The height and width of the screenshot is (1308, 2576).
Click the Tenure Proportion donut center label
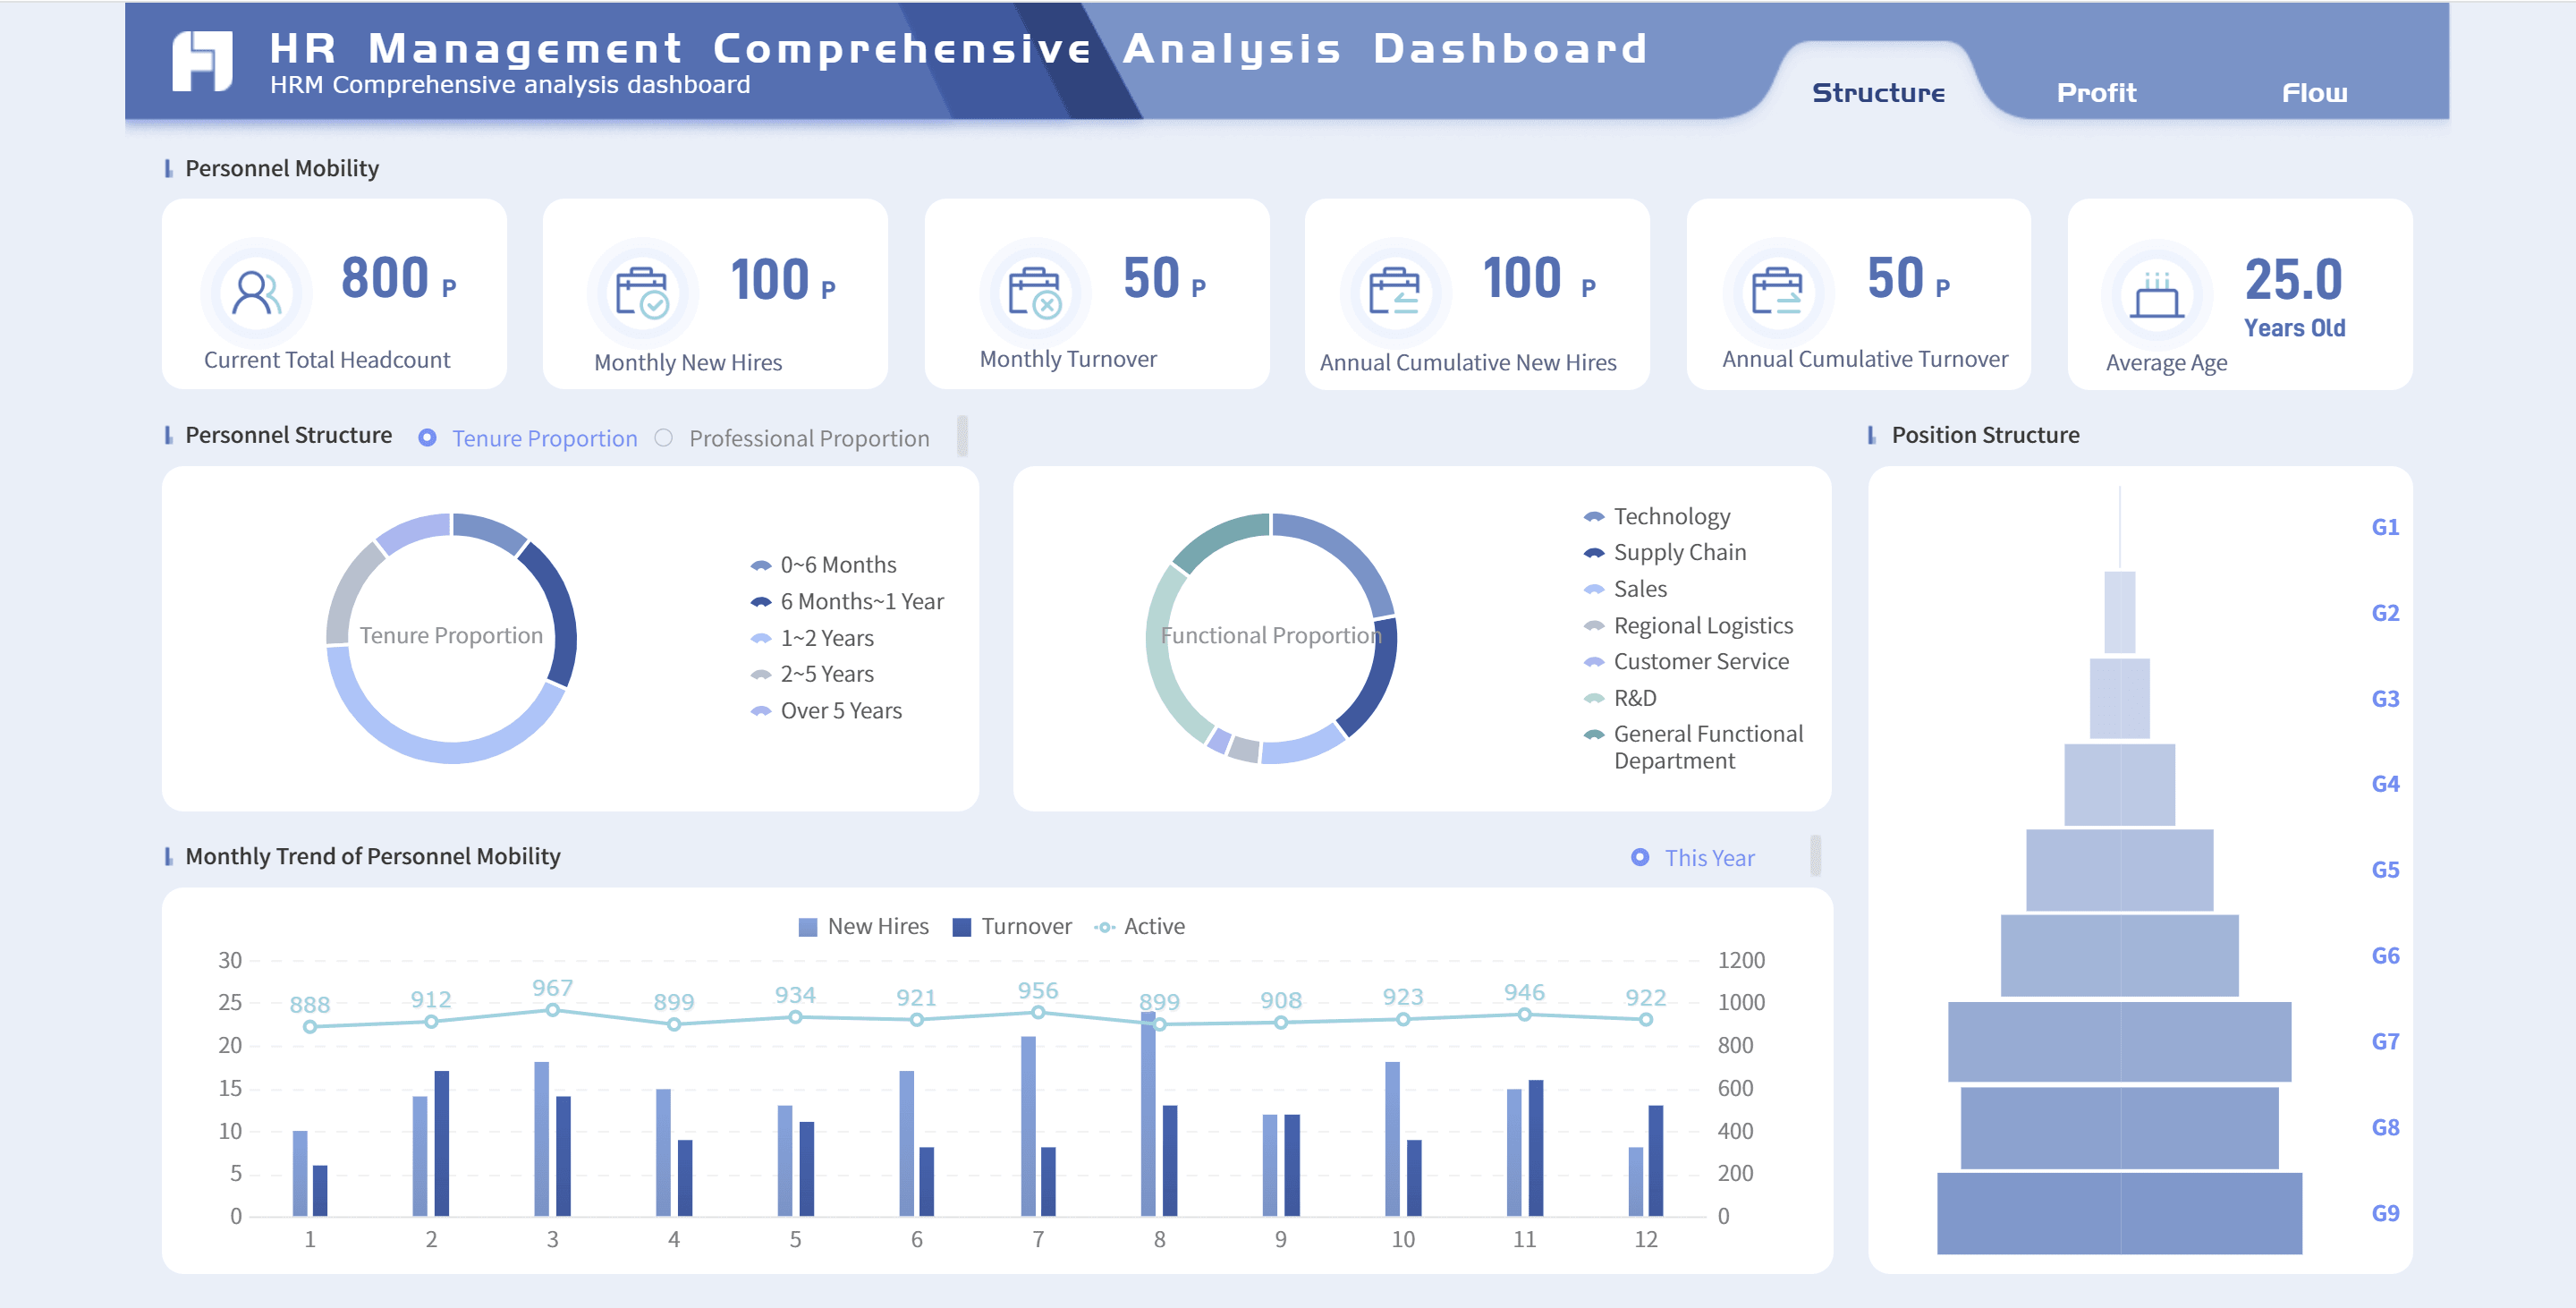click(451, 636)
